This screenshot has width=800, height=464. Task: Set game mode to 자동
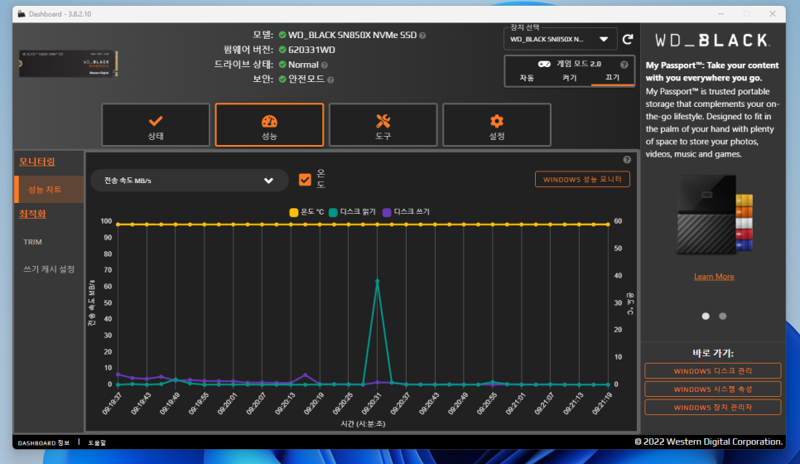(x=527, y=78)
